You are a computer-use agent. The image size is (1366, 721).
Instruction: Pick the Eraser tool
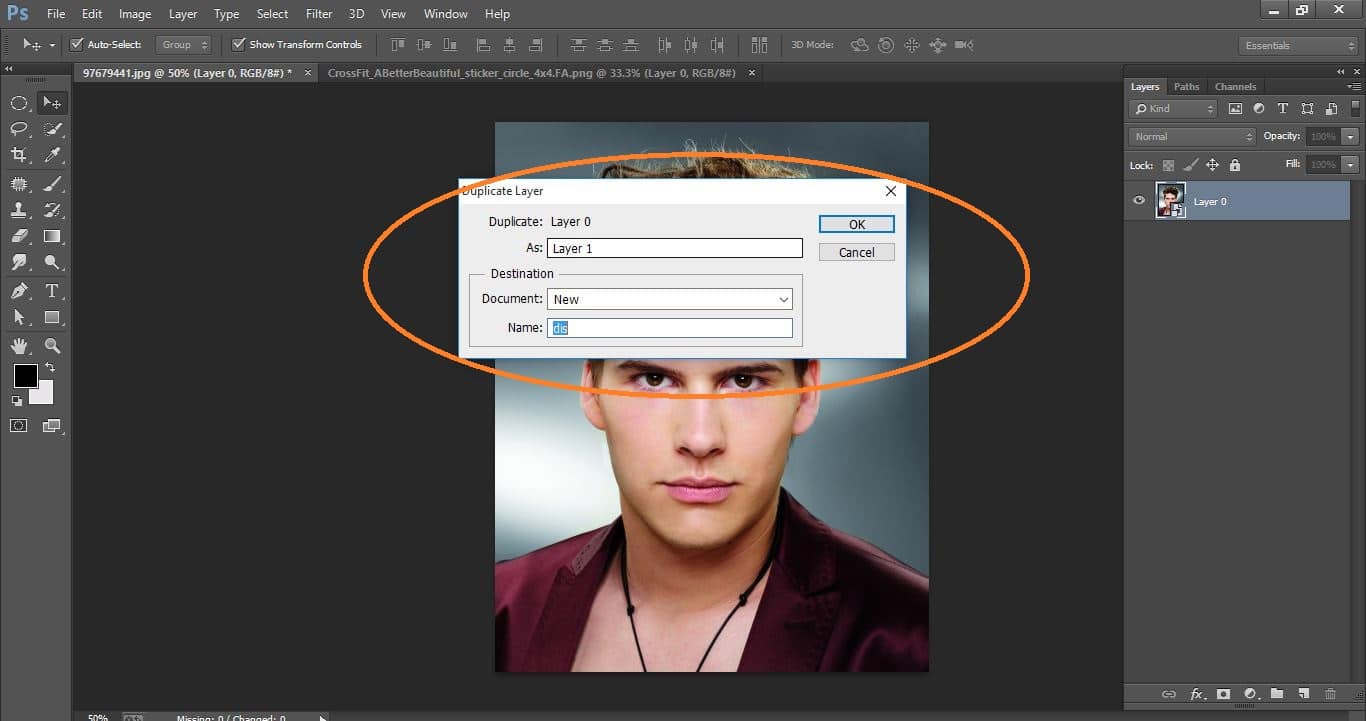[20, 236]
